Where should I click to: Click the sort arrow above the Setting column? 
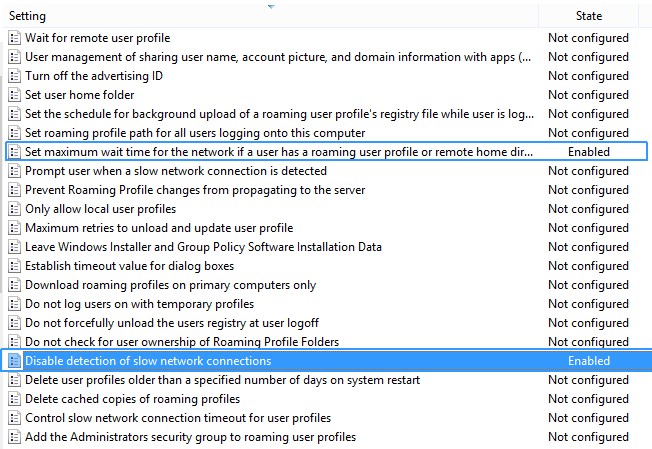click(x=271, y=7)
